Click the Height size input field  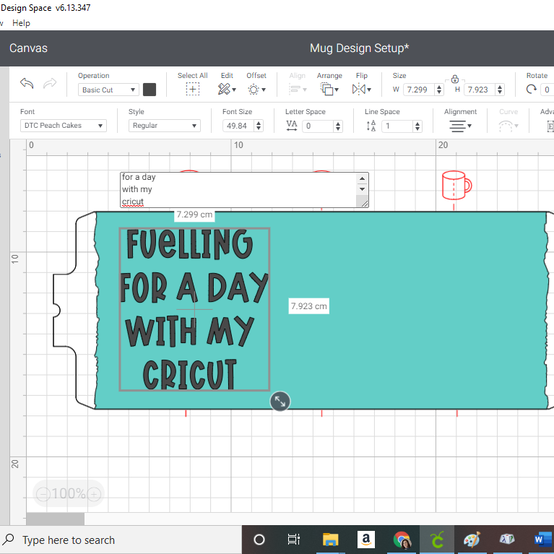pyautogui.click(x=480, y=90)
